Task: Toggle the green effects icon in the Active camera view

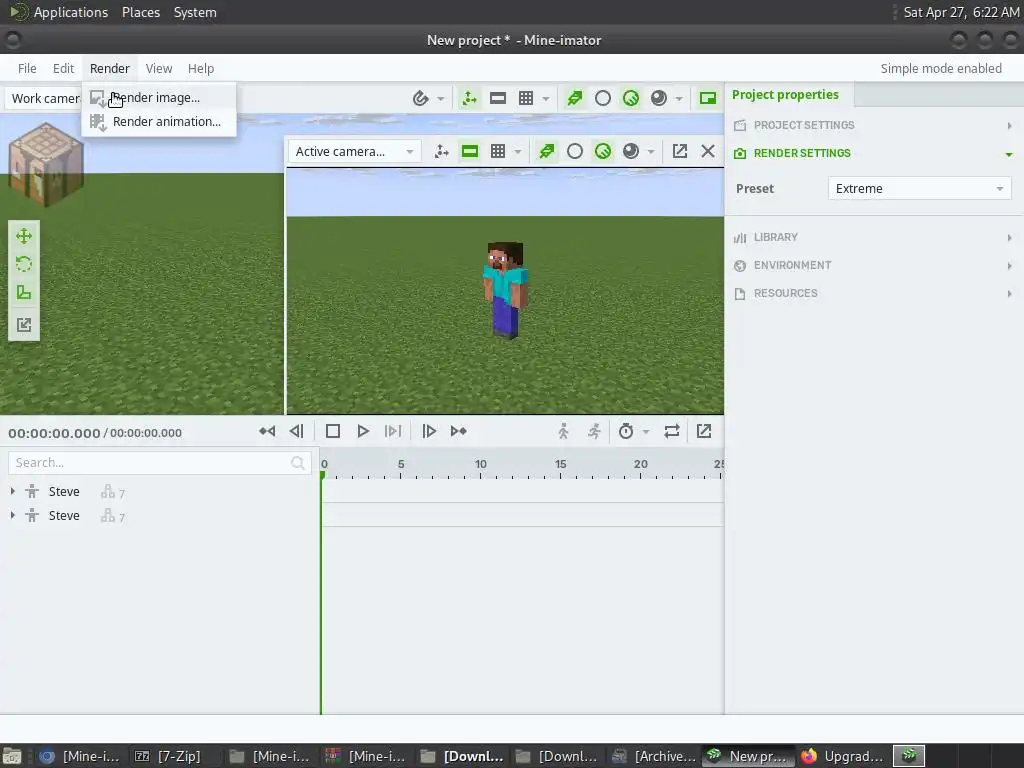Action: pyautogui.click(x=547, y=152)
